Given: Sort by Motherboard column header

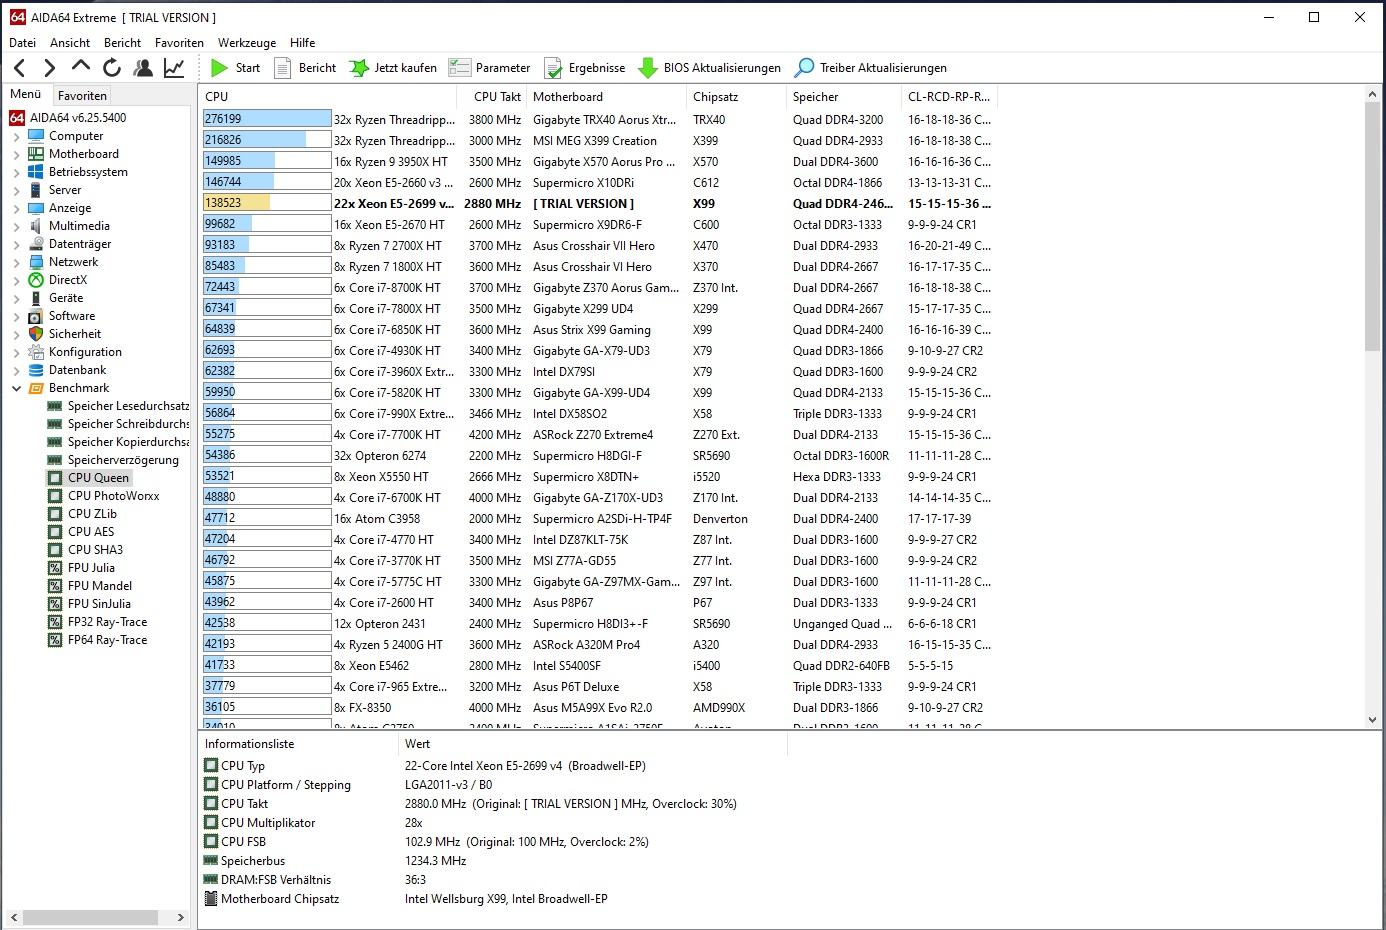Looking at the screenshot, I should pos(607,97).
